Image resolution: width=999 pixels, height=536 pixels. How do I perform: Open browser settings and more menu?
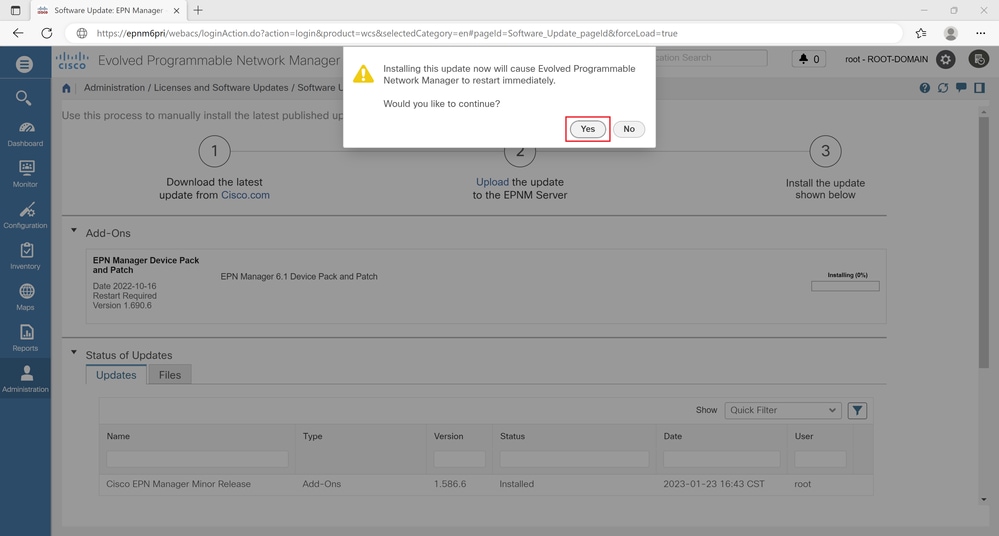[981, 33]
